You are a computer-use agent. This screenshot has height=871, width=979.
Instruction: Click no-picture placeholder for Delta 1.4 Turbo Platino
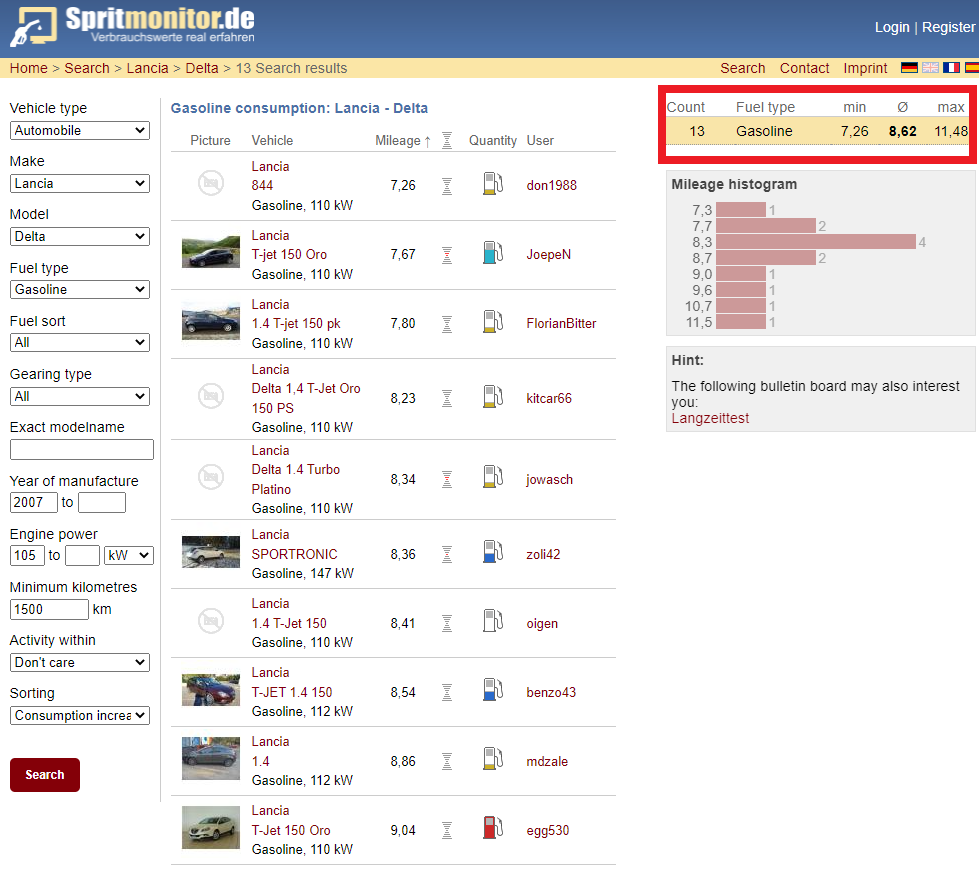[x=211, y=477]
